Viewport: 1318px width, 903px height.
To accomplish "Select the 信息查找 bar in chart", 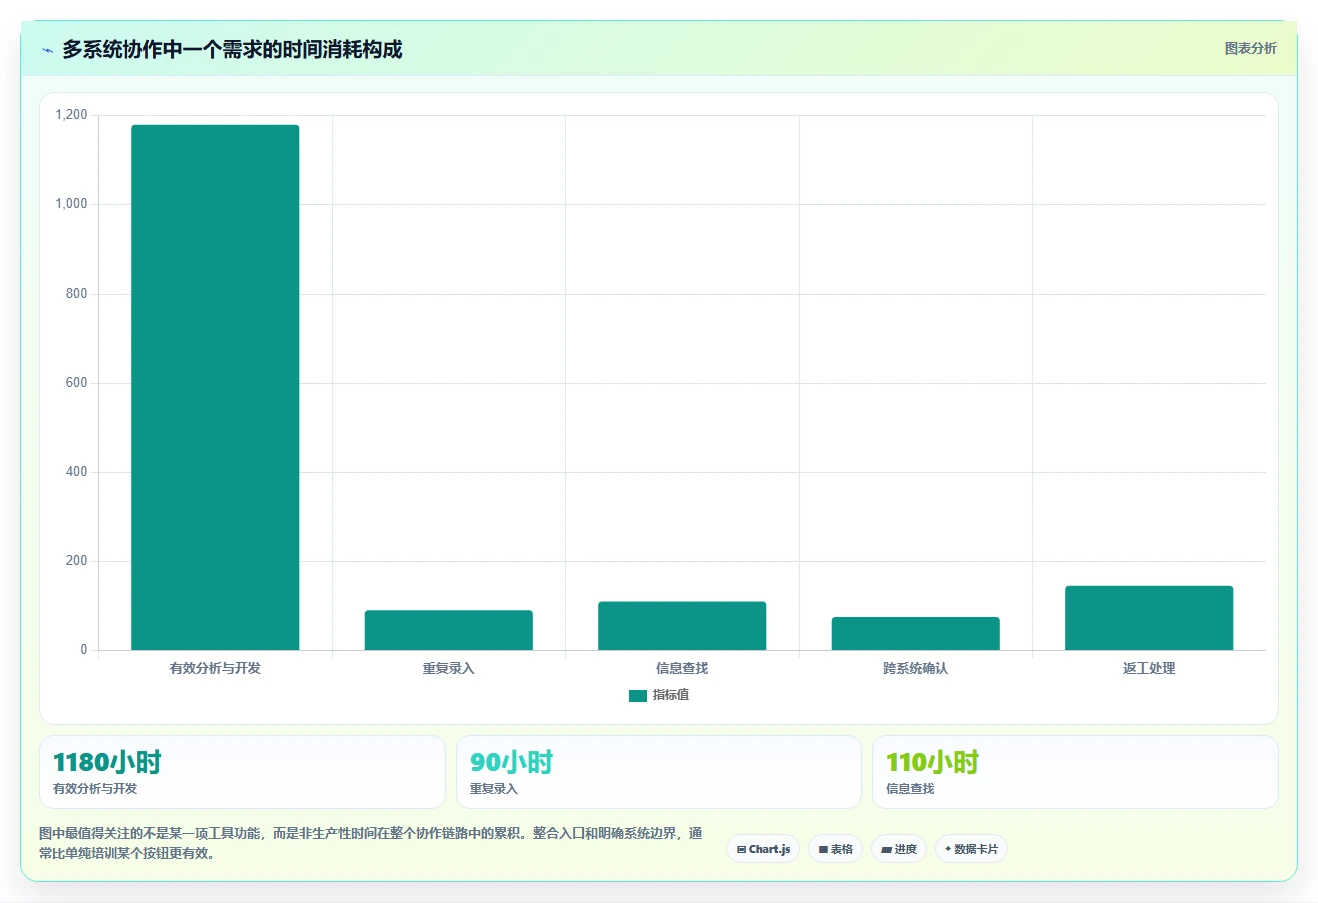I will coord(682,626).
